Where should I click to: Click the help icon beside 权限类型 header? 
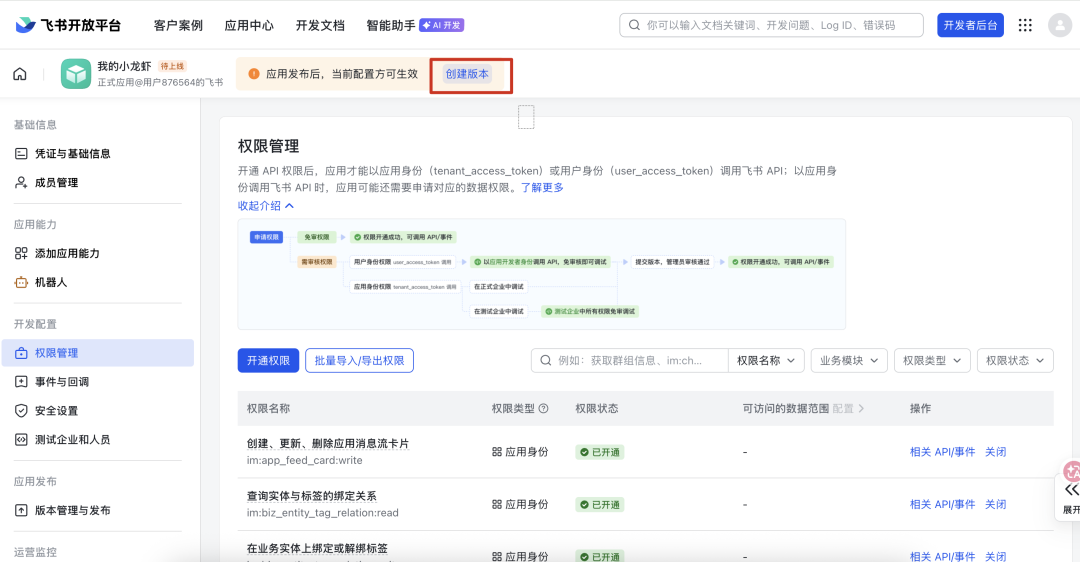(543, 408)
